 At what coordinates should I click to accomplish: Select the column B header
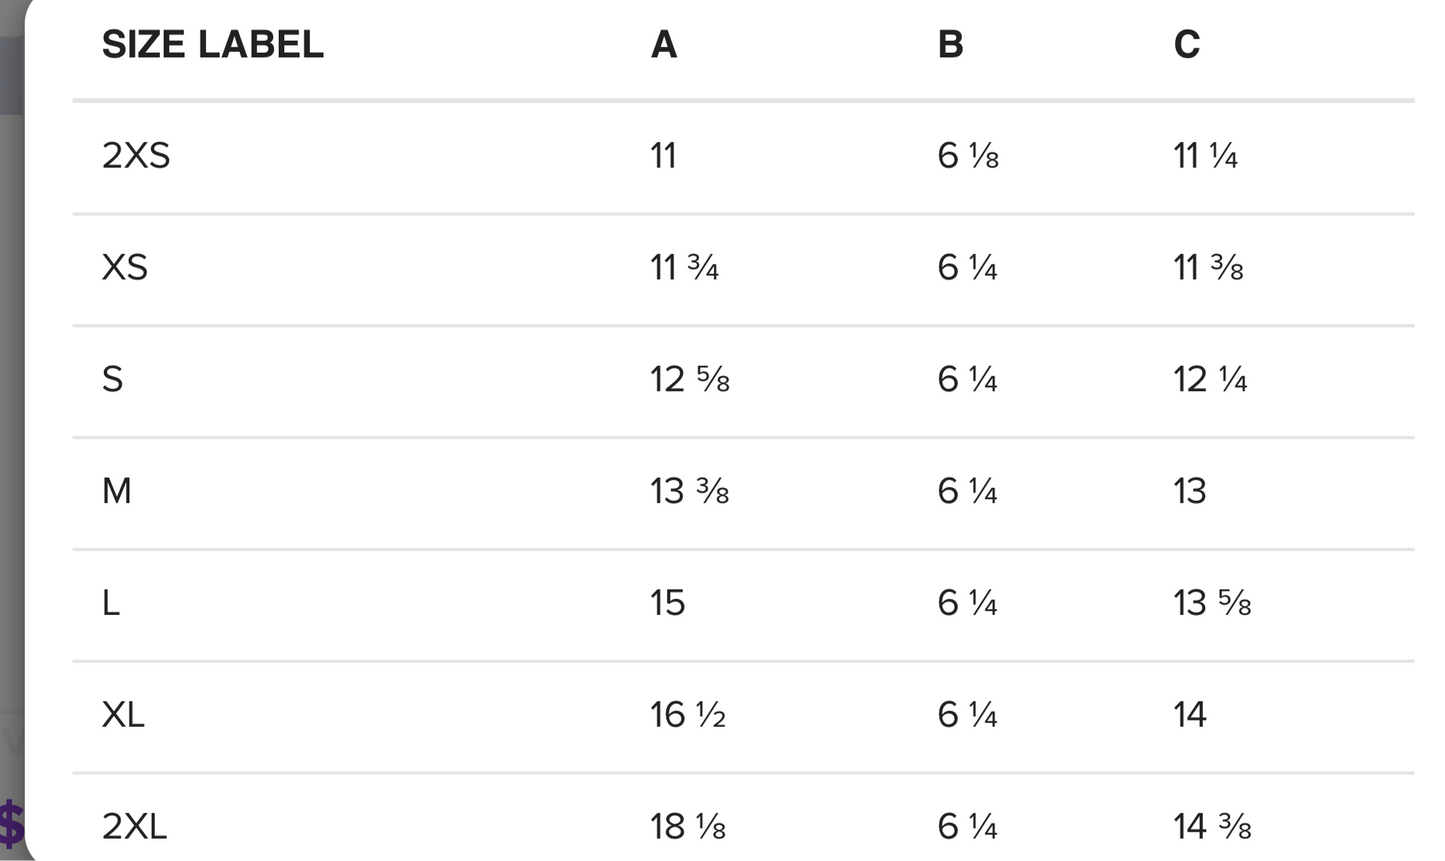(x=950, y=44)
